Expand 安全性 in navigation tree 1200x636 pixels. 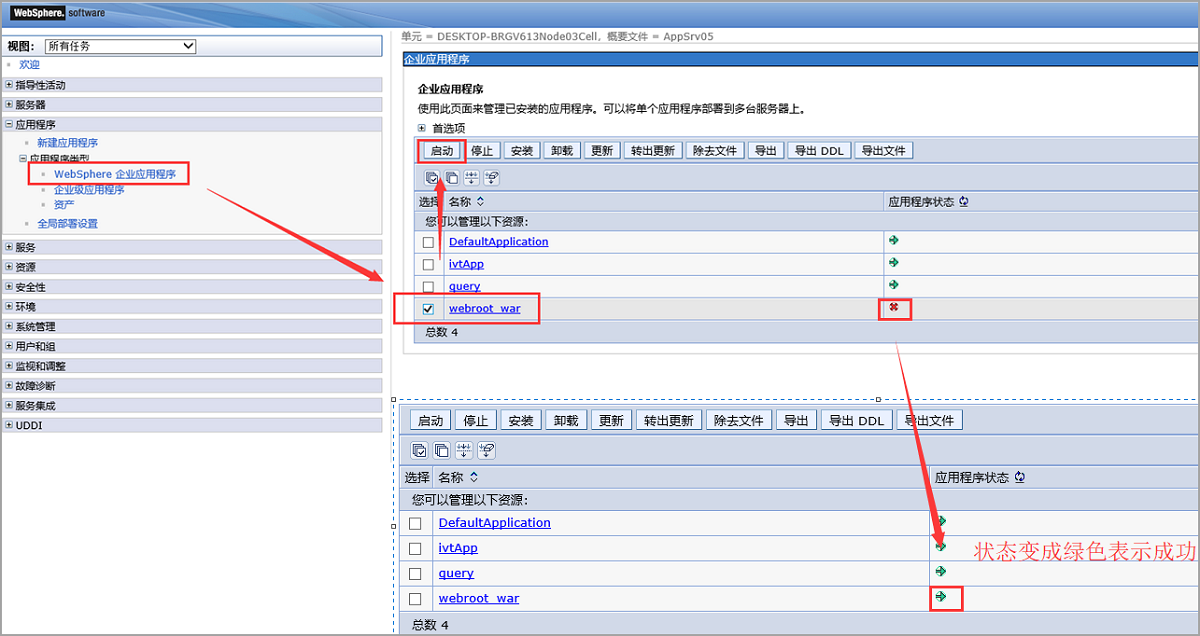[x=9, y=287]
